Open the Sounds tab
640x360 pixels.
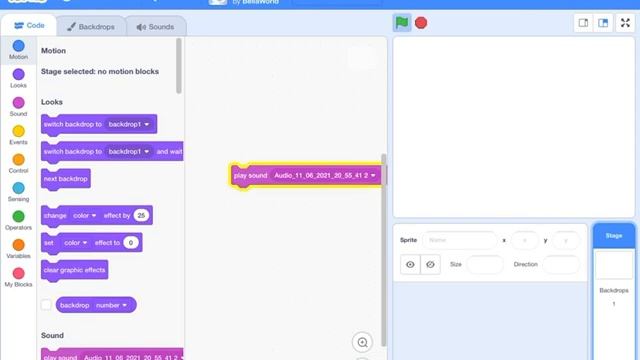point(156,27)
